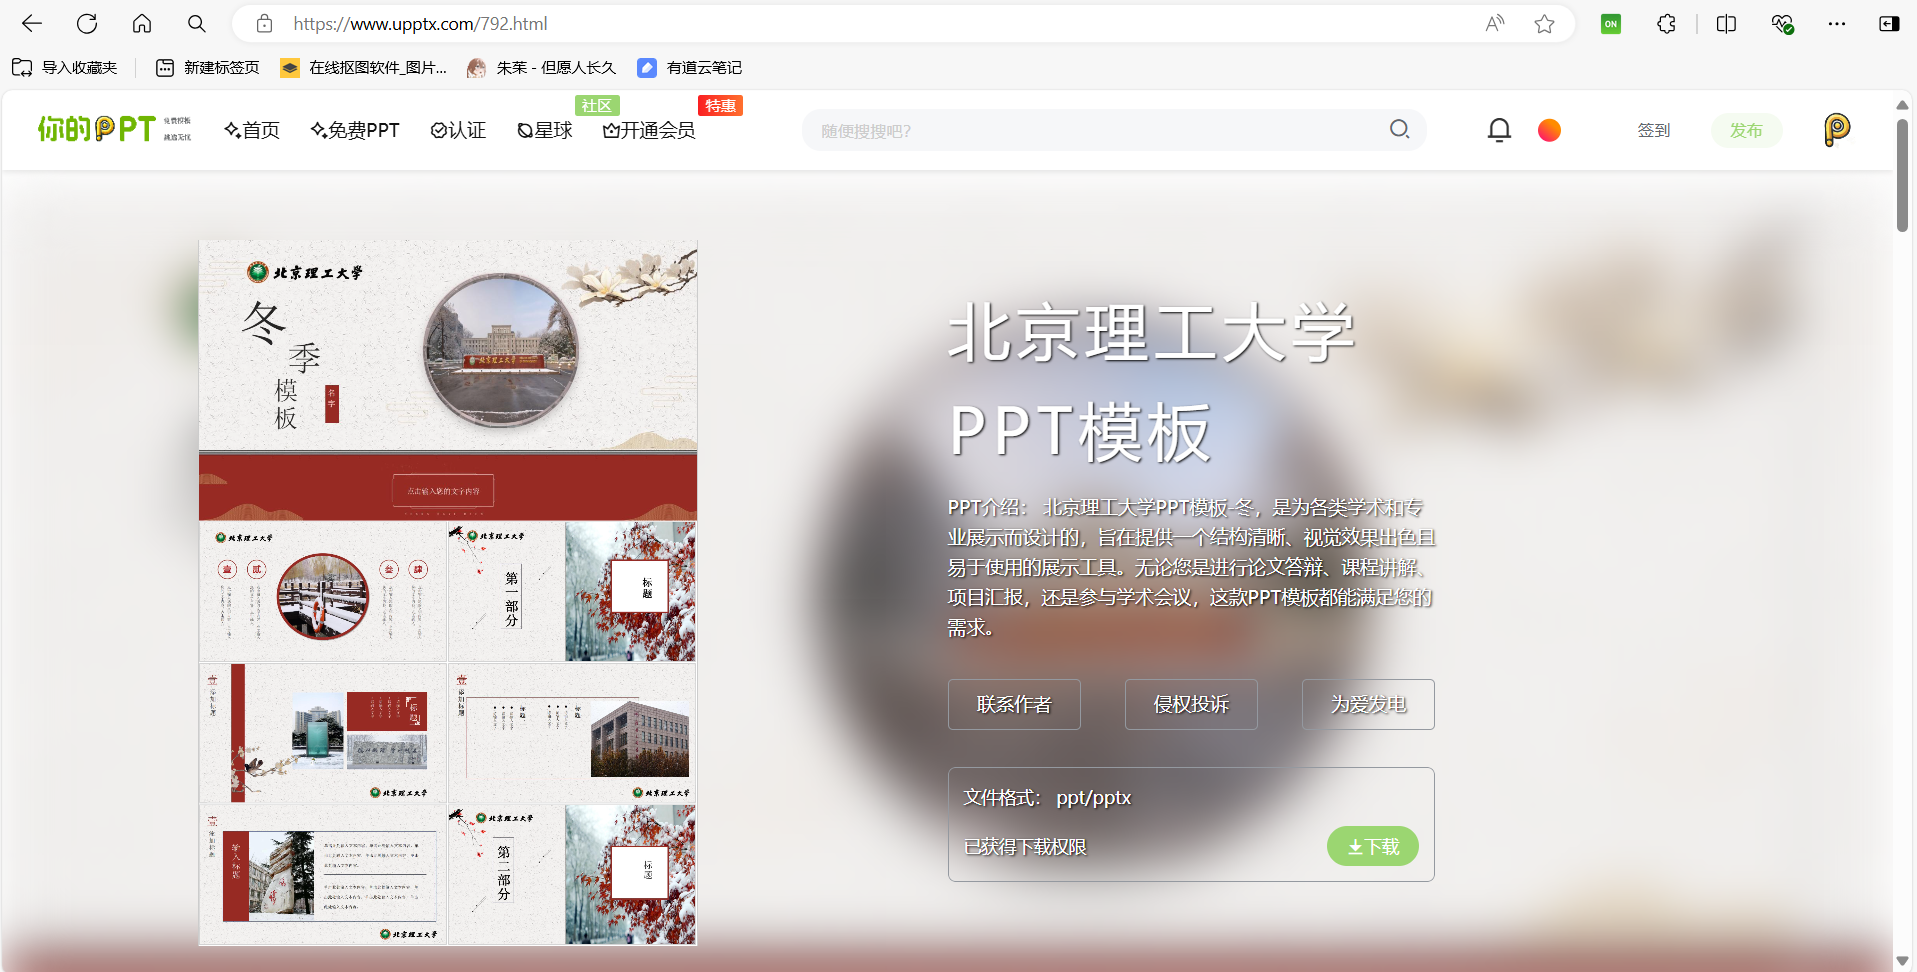Click the site lock icon in address bar
Image resolution: width=1917 pixels, height=972 pixels.
click(x=264, y=23)
